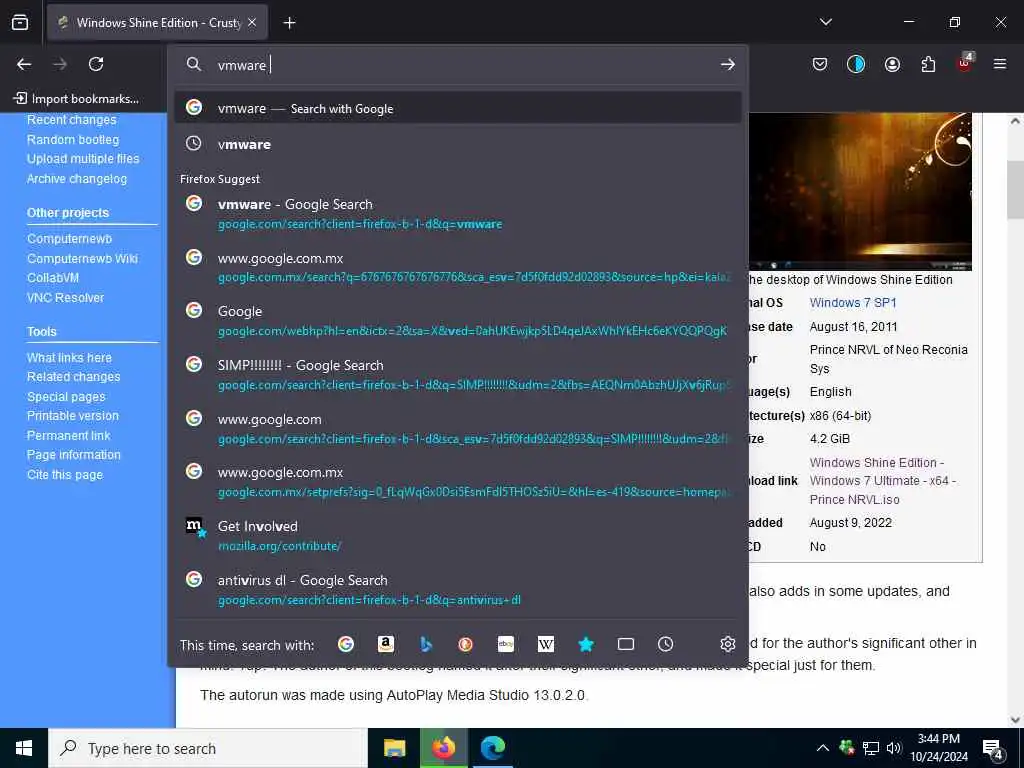1024x768 pixels.
Task: Open the Windows Start menu
Action: coord(24,748)
